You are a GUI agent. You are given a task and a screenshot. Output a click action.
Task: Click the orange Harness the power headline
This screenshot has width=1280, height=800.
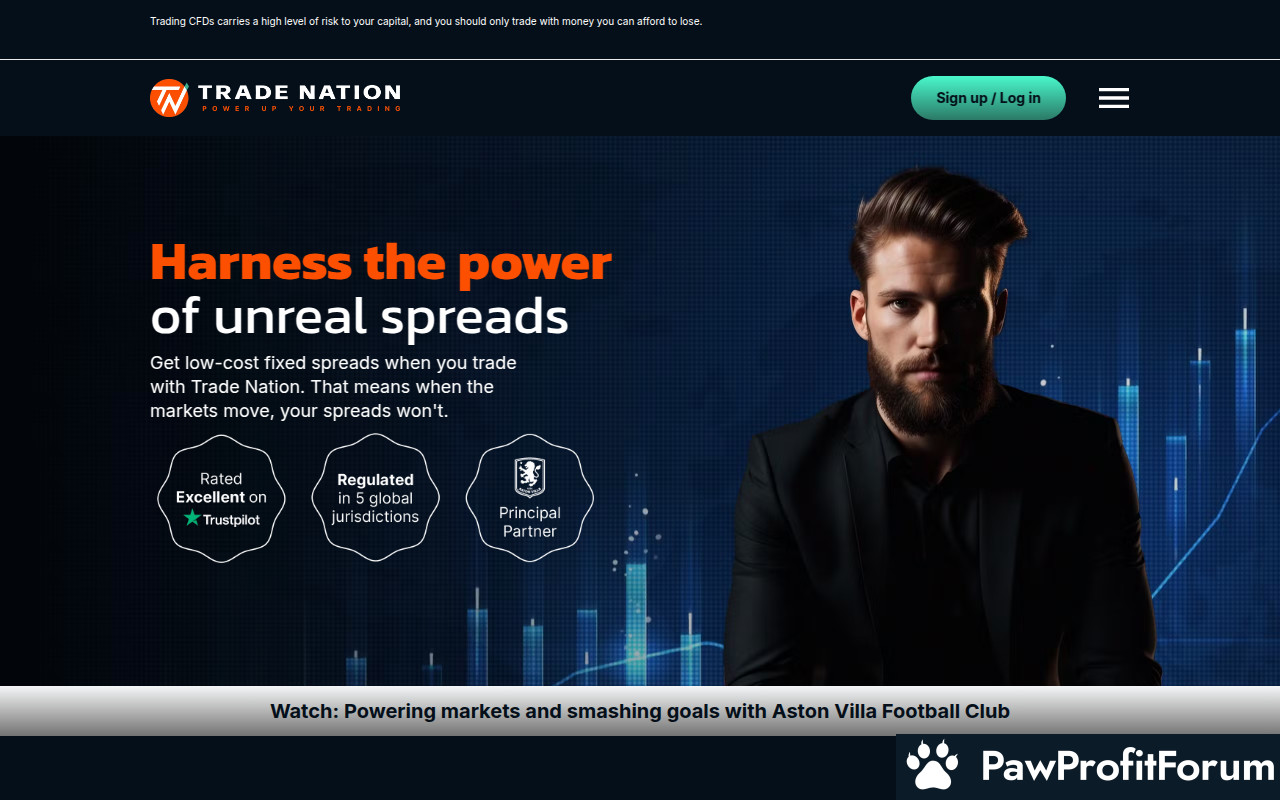(380, 263)
